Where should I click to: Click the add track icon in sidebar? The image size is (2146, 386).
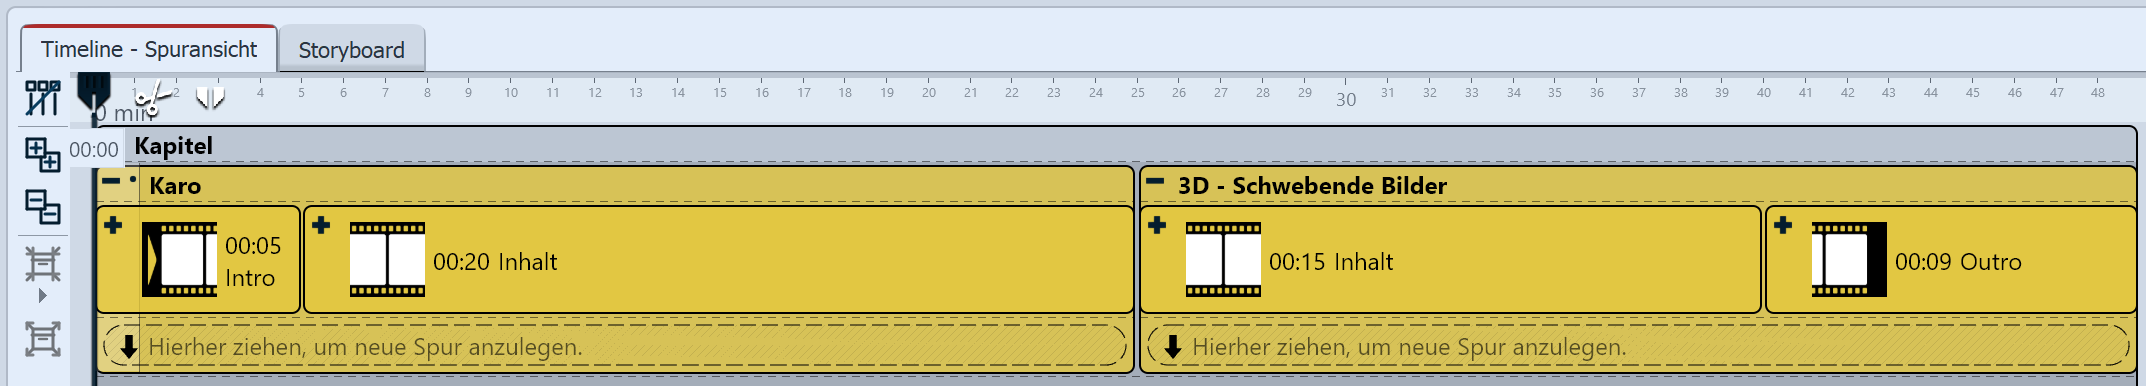tap(42, 154)
